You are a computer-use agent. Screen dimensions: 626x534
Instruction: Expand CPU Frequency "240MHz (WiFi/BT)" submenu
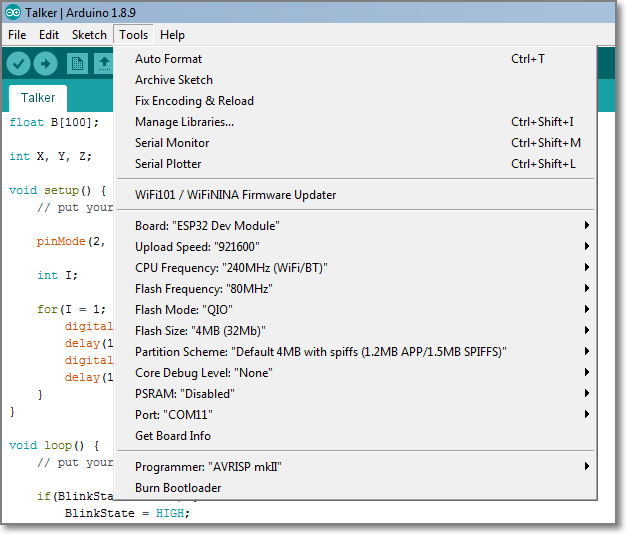[x=355, y=268]
